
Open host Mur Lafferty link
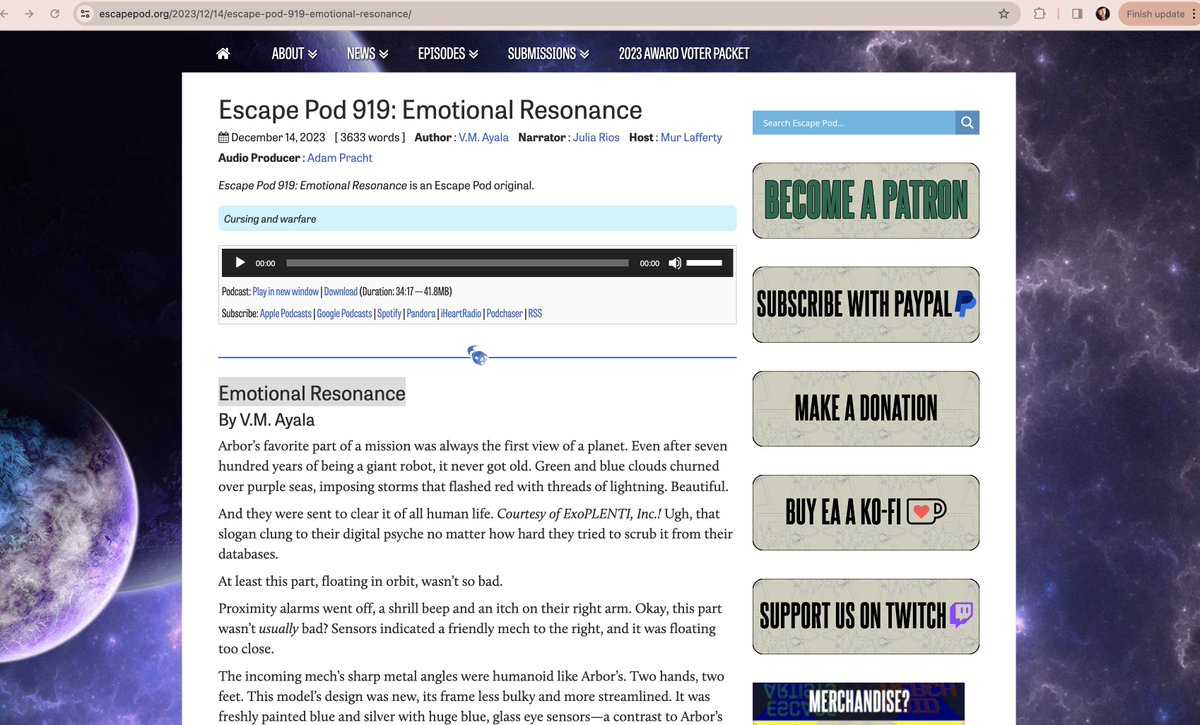coord(689,137)
